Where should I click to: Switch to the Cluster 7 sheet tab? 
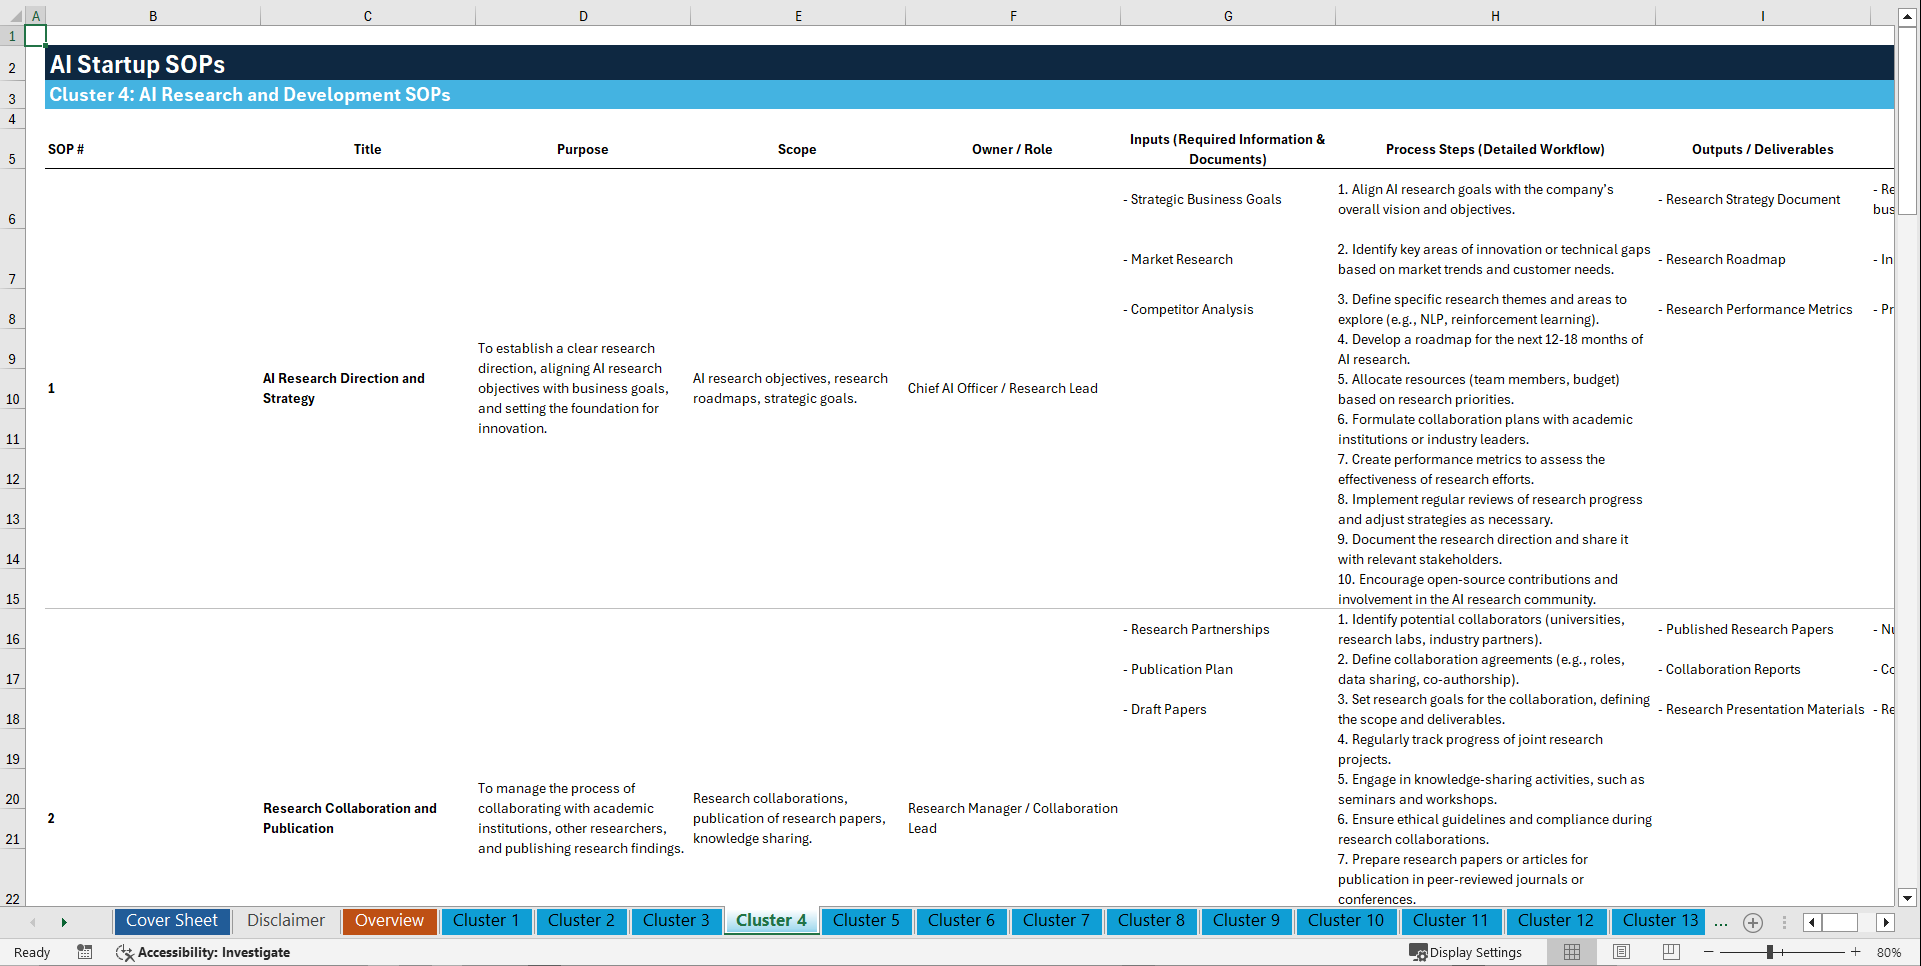click(x=1056, y=921)
